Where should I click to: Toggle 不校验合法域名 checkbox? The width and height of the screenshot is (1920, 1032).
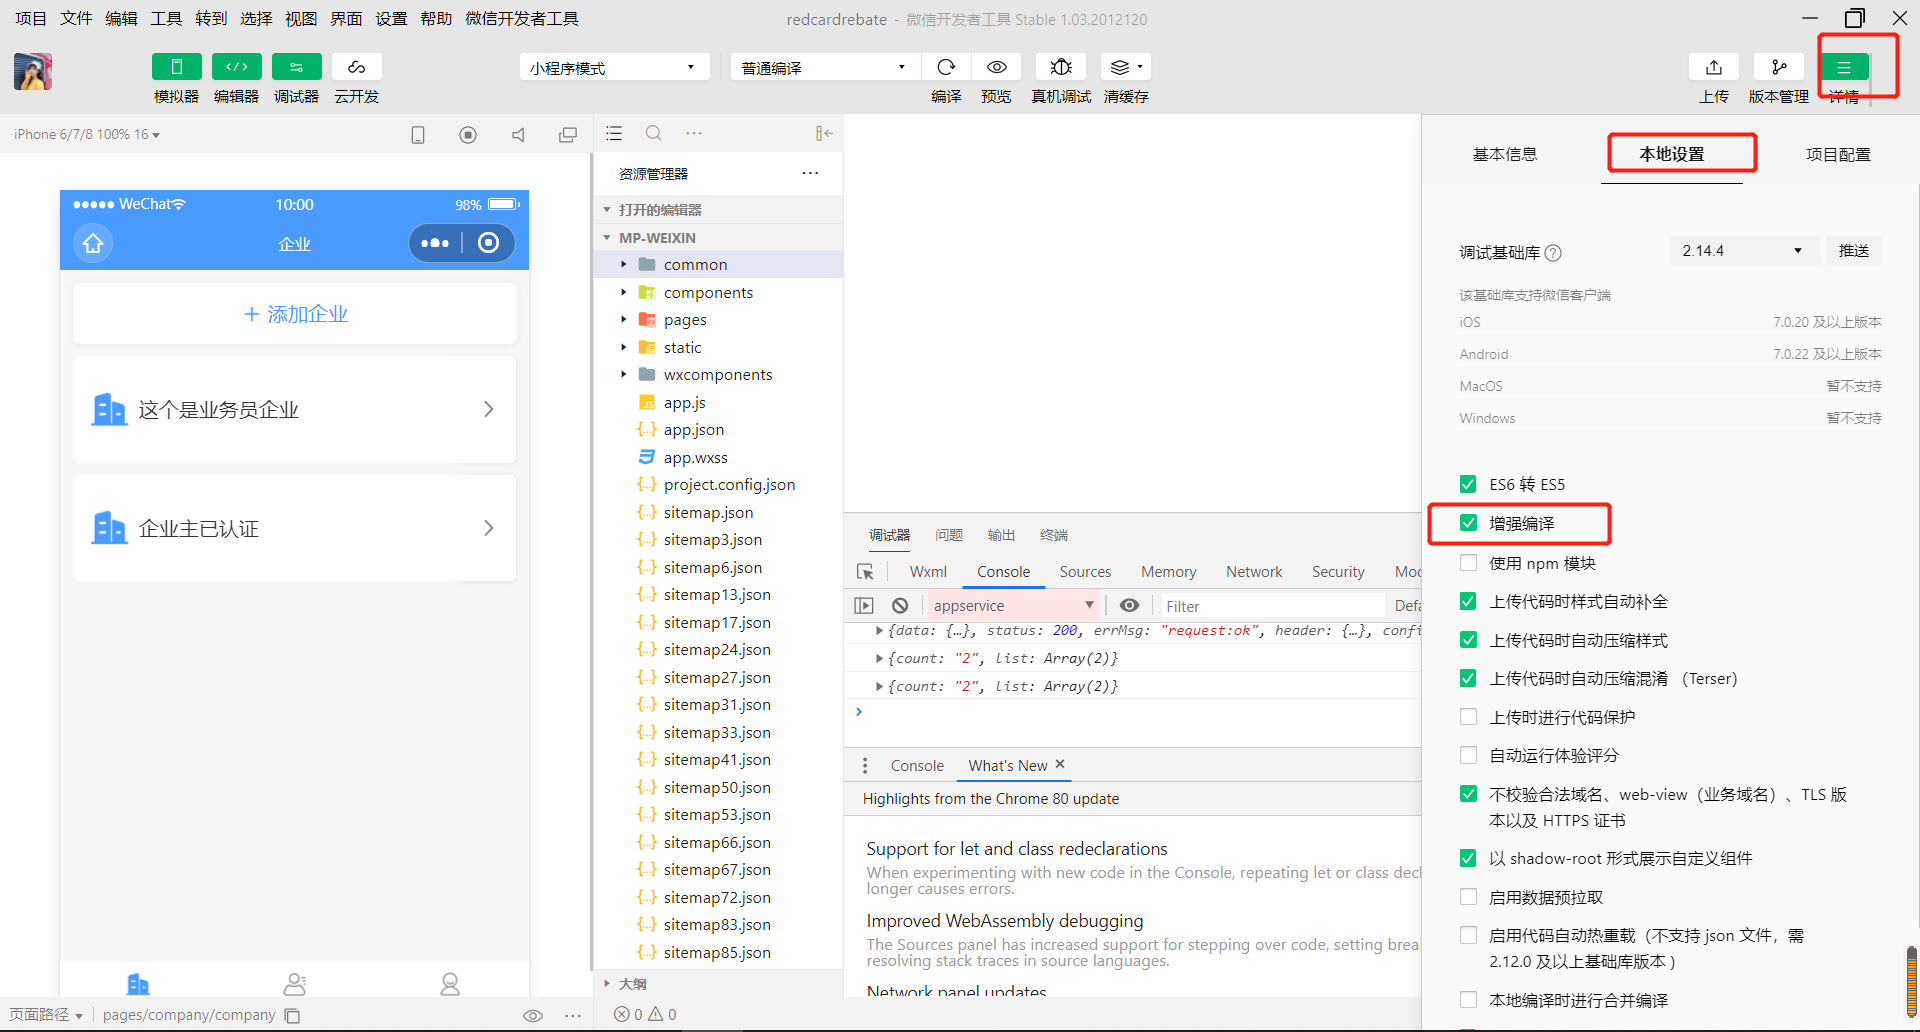point(1468,794)
